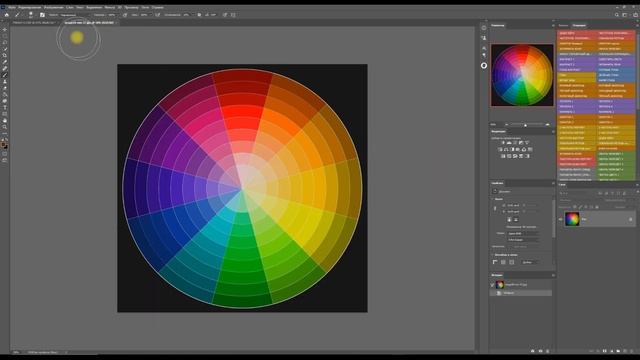The height and width of the screenshot is (360, 640).
Task: Select the Clone Stamp tool
Action: tap(4, 81)
